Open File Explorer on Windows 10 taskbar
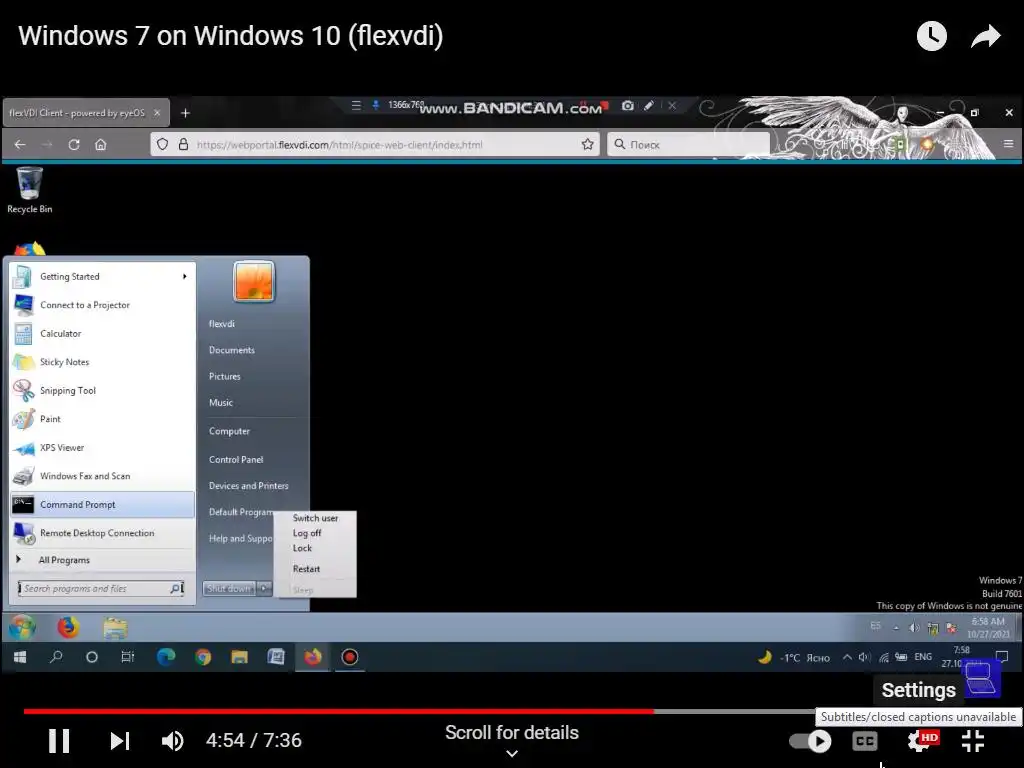Image resolution: width=1024 pixels, height=768 pixels. [239, 657]
